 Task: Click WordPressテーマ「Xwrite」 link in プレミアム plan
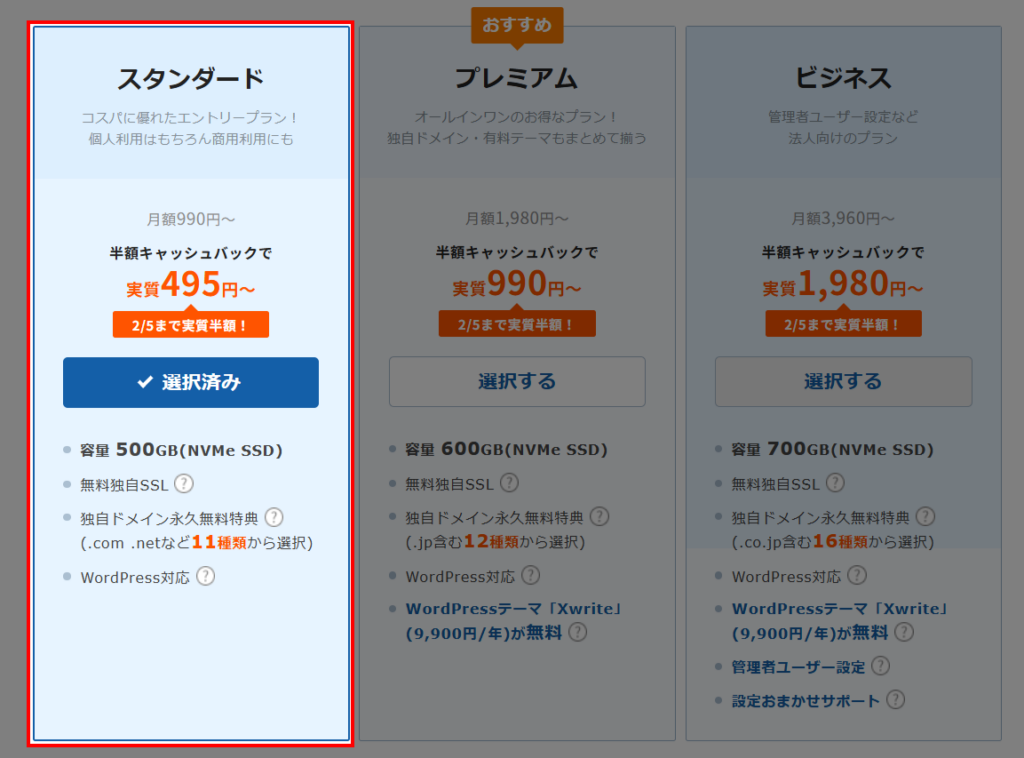click(513, 609)
